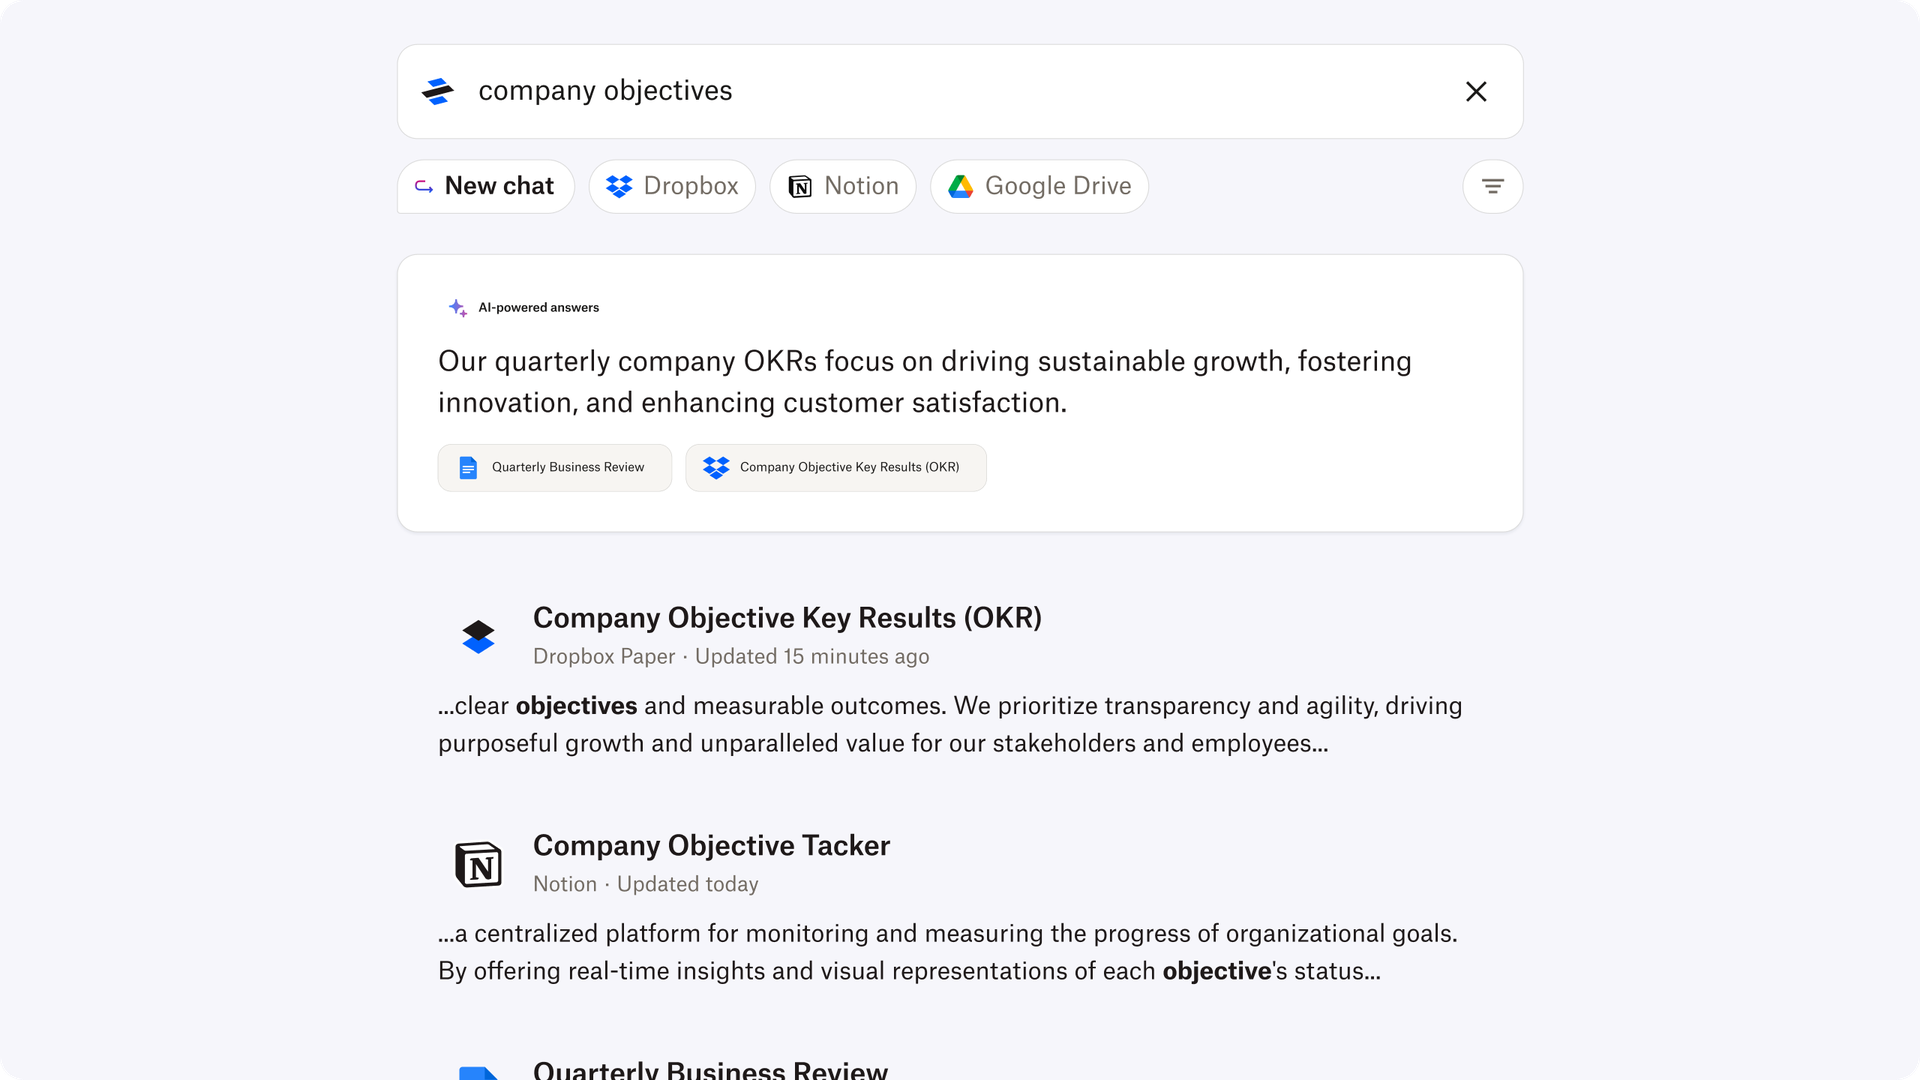Select the Dropbox source filter icon
The width and height of the screenshot is (1920, 1080).
[x=618, y=186]
